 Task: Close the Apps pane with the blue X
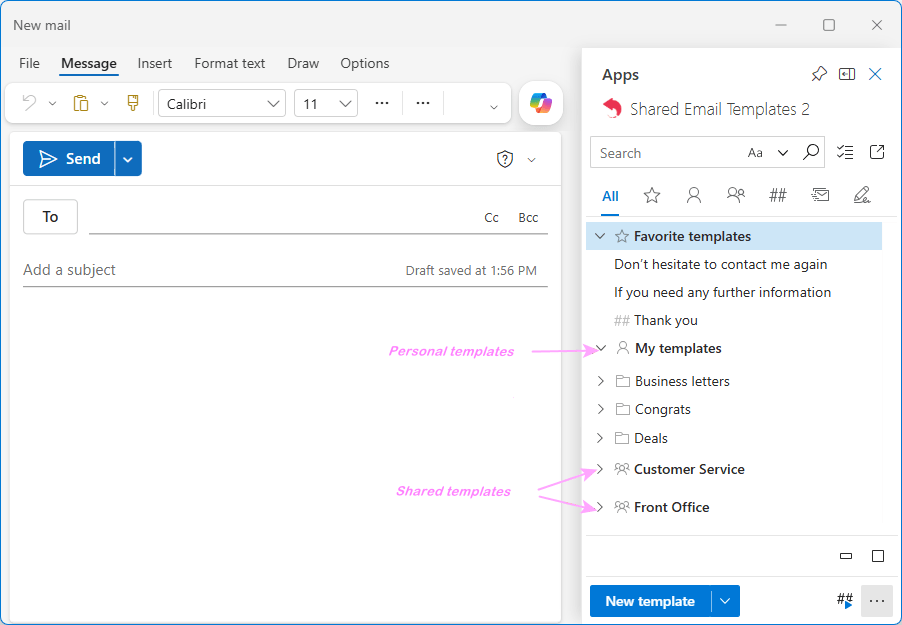(875, 74)
